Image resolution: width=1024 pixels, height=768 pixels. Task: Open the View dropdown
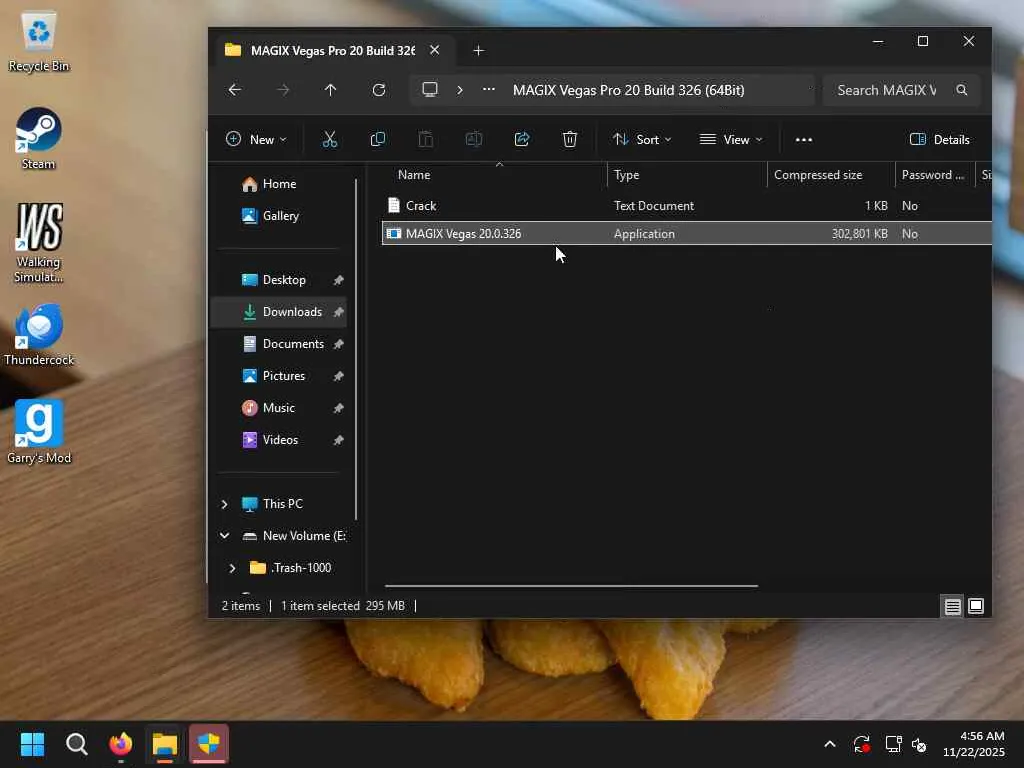click(731, 139)
